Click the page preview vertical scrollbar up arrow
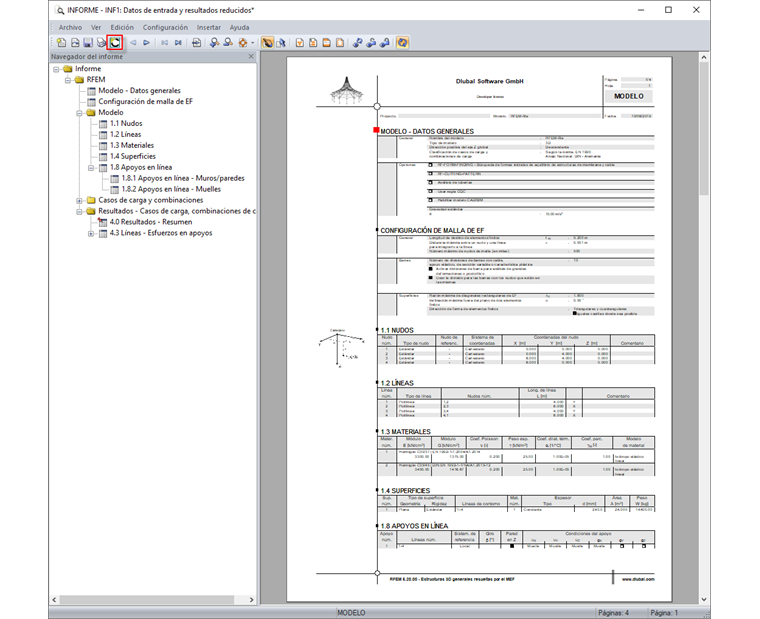760x619 pixels. pyautogui.click(x=704, y=57)
